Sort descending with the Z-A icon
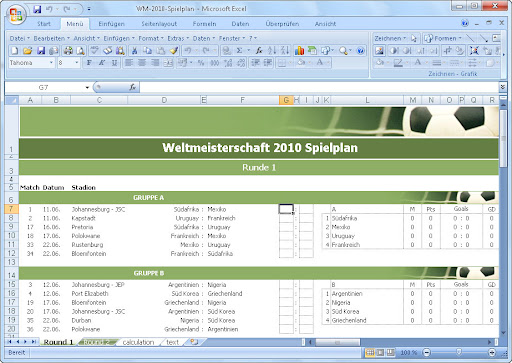Image resolution: width=512 pixels, height=363 pixels. tap(285, 51)
